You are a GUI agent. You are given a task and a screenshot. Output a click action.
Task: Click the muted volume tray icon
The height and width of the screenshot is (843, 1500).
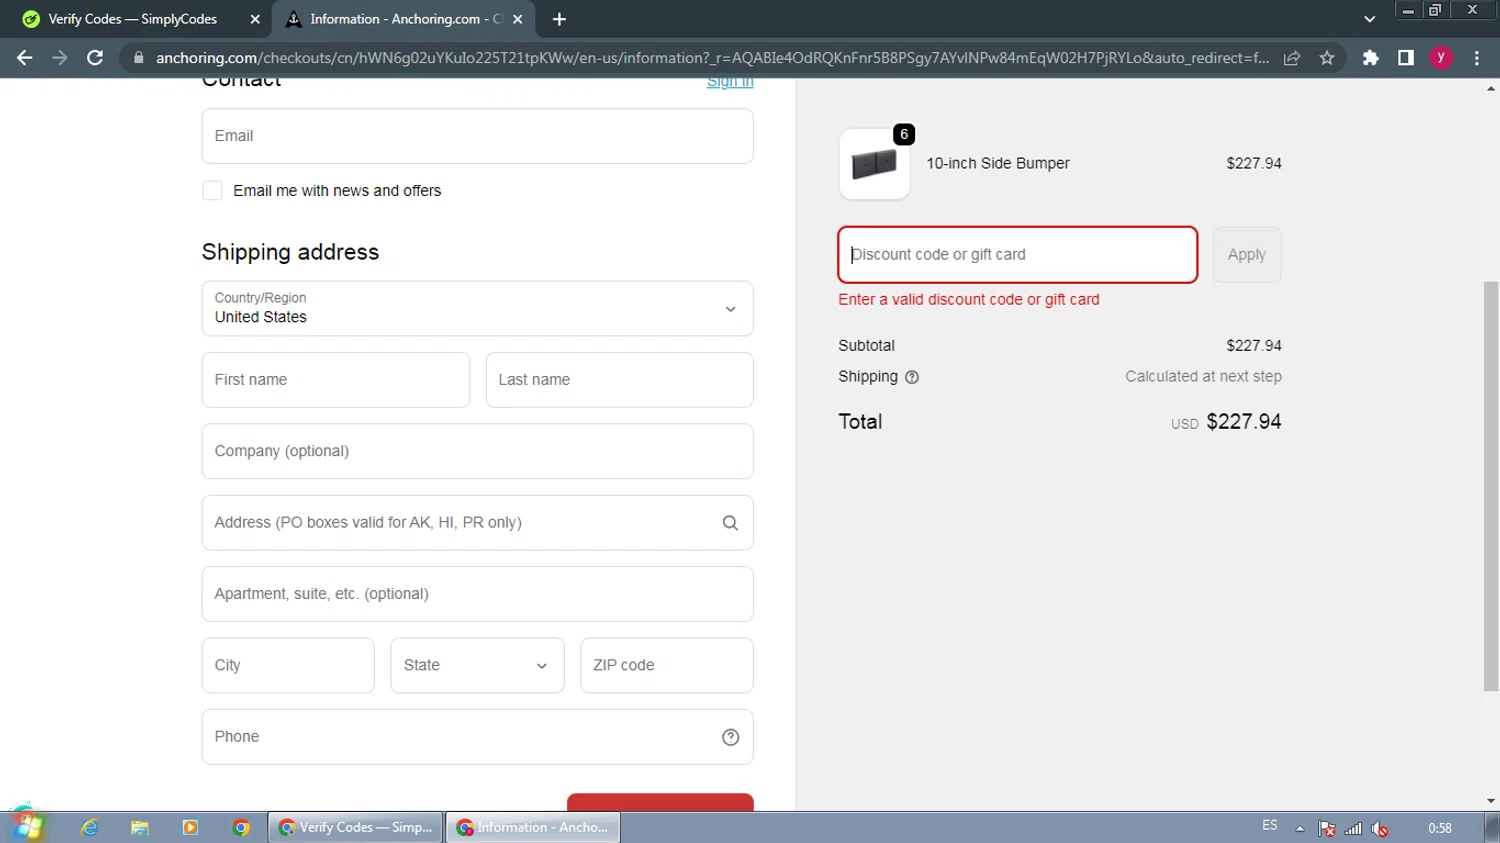(1380, 829)
